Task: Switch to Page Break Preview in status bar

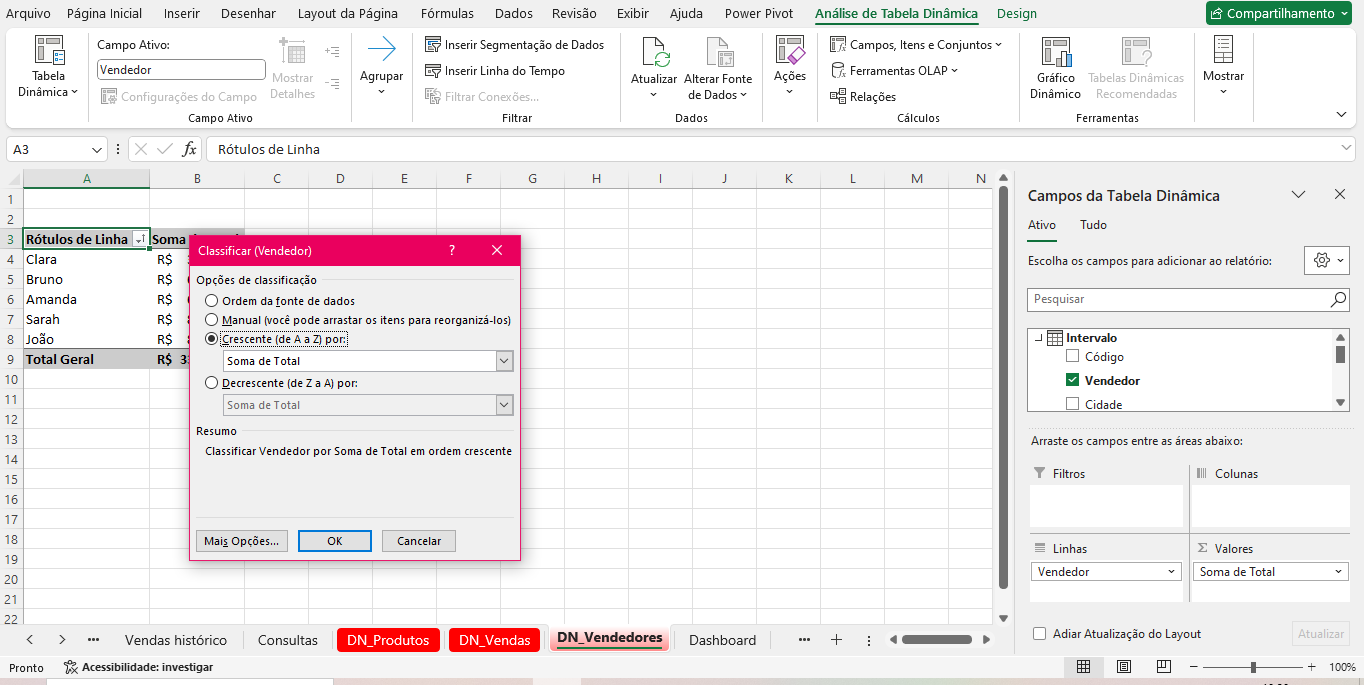Action: tap(1164, 667)
